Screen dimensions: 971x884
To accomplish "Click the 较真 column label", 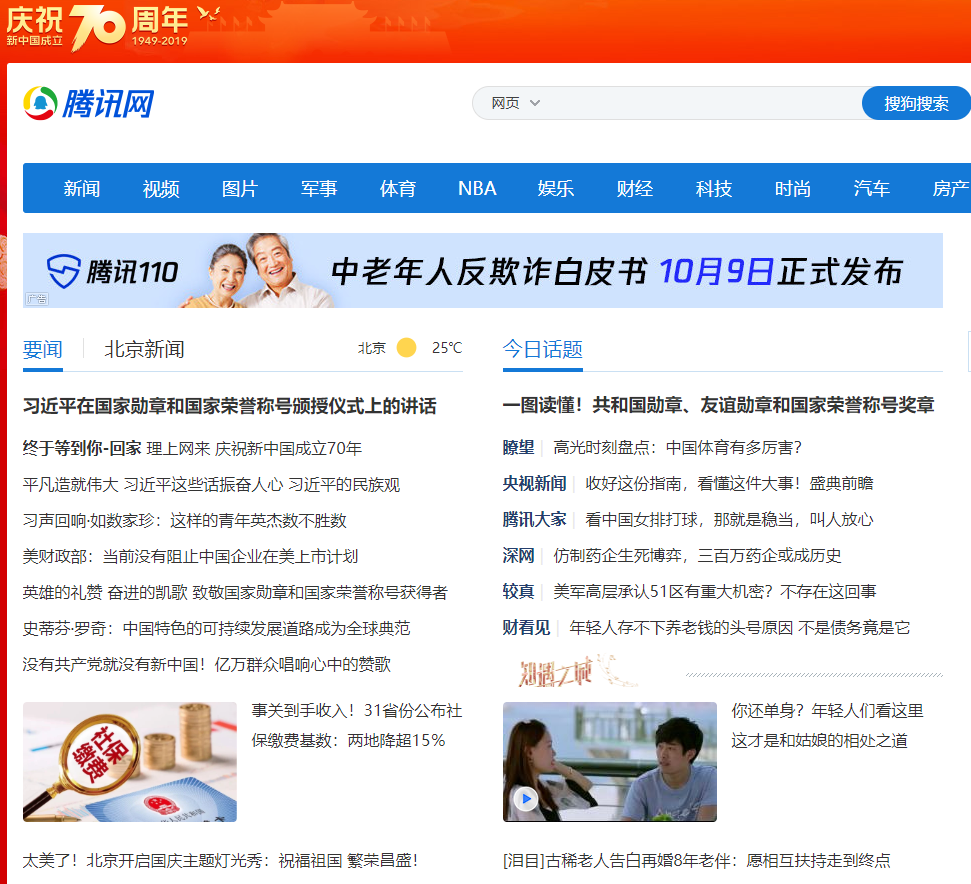I will [x=518, y=591].
